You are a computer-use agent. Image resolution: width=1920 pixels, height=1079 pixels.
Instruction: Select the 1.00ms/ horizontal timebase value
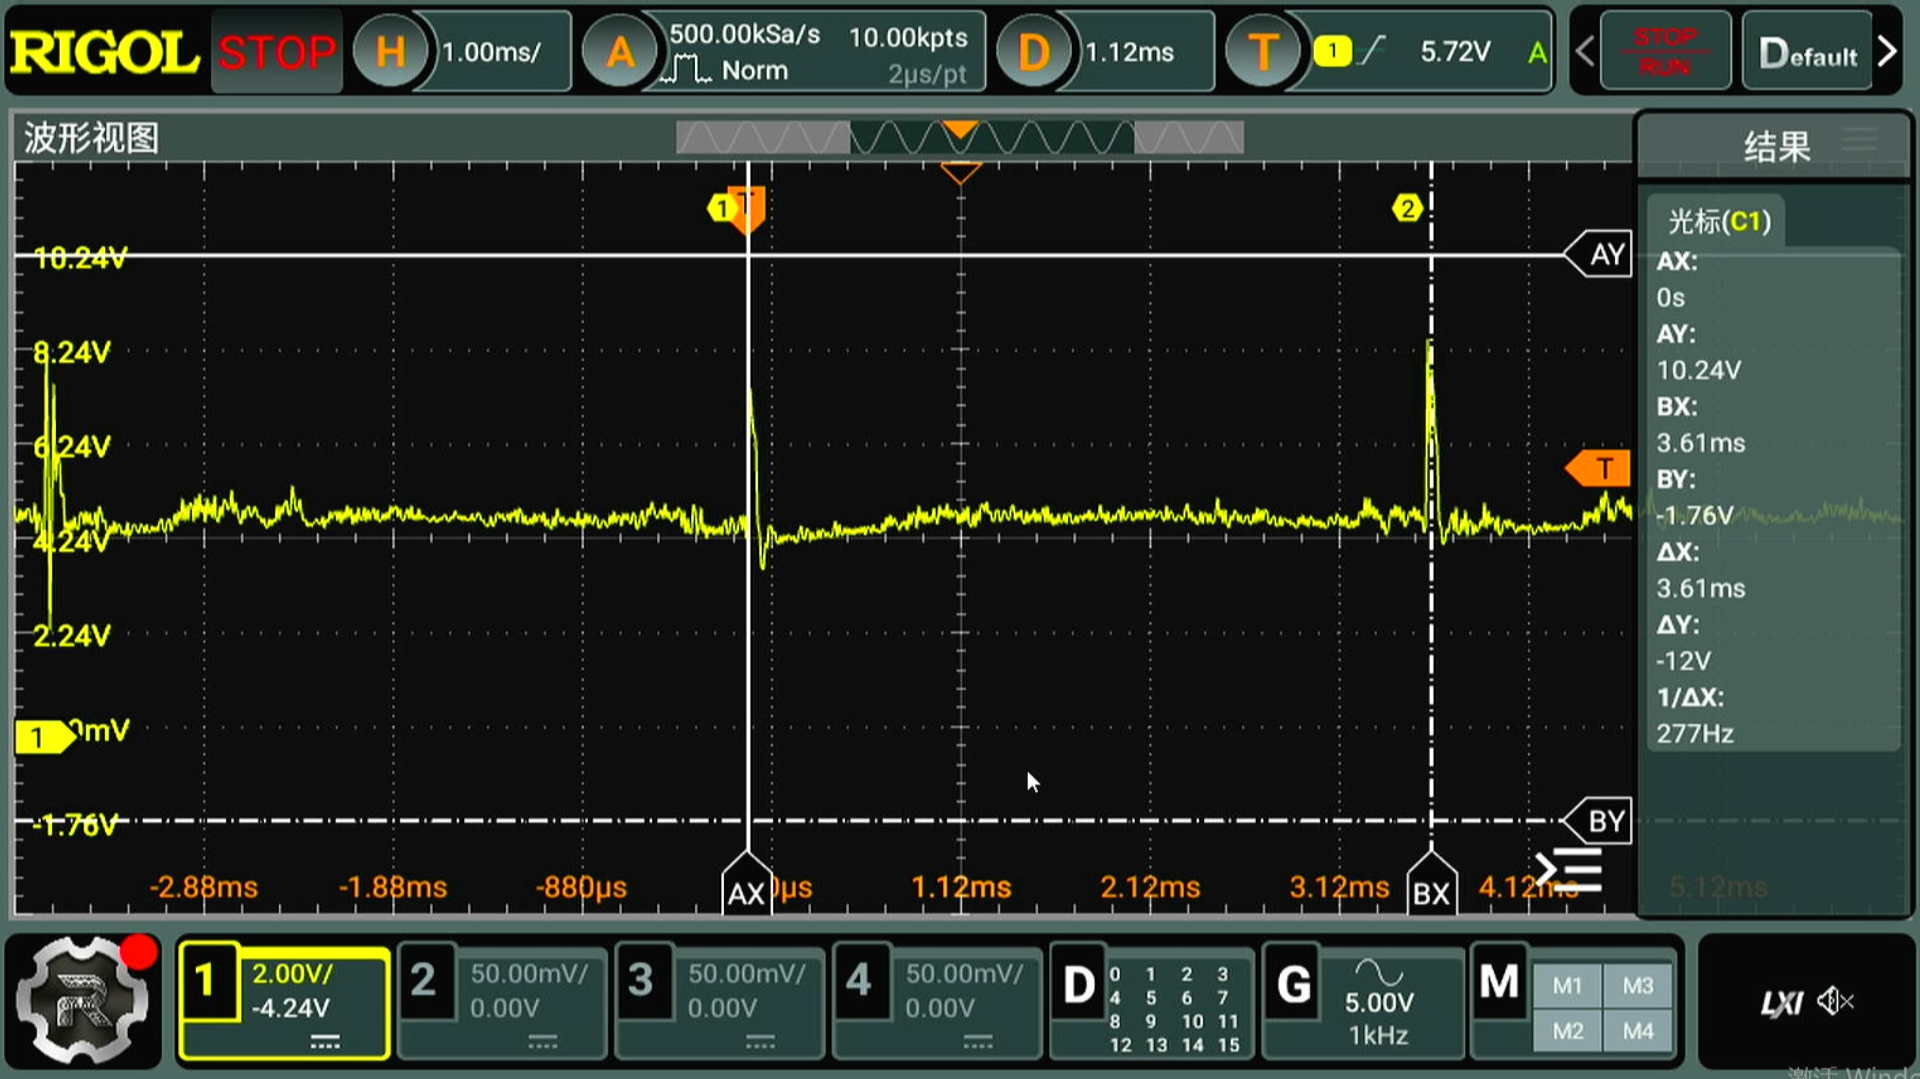pyautogui.click(x=492, y=52)
